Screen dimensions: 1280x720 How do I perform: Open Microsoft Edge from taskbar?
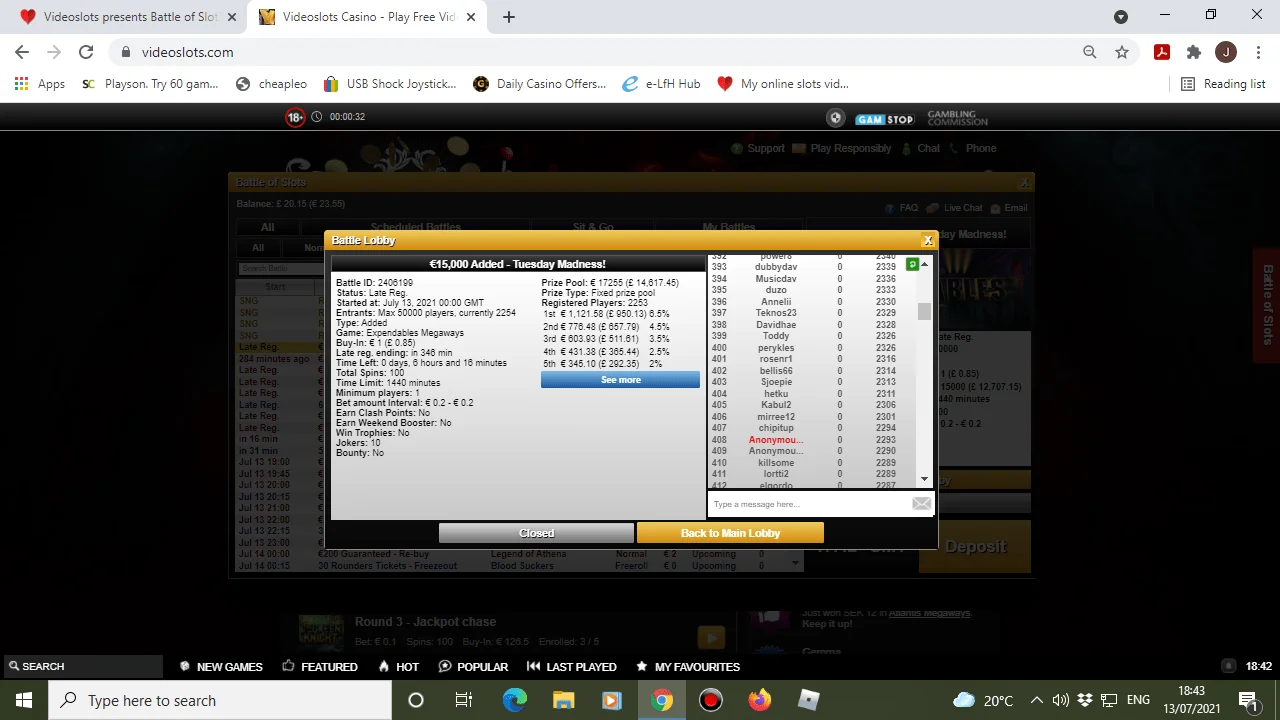tap(514, 700)
